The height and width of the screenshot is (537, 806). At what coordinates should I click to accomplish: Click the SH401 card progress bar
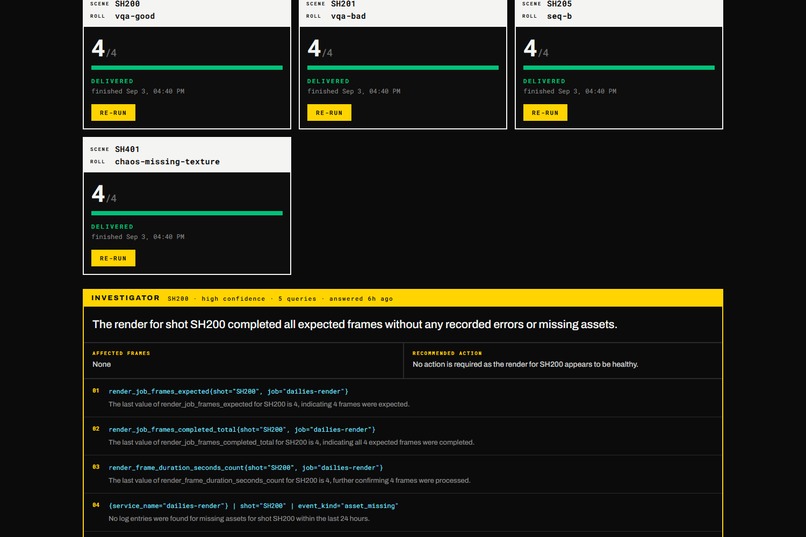(x=187, y=213)
